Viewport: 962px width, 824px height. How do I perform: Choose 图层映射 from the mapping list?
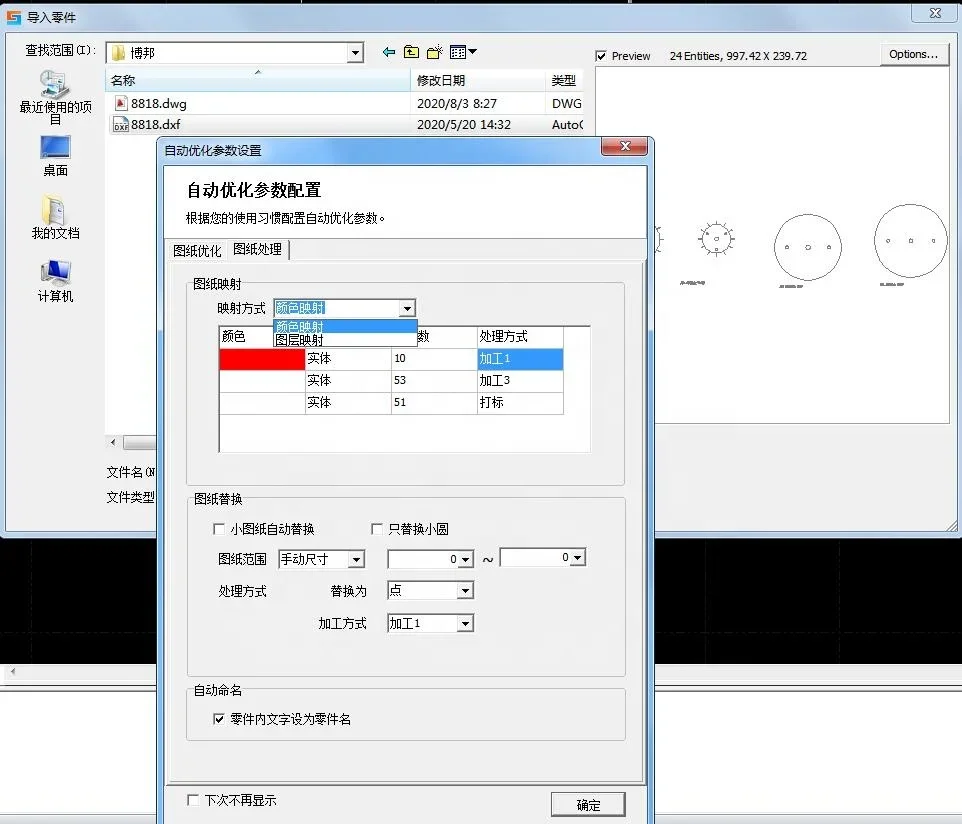point(300,340)
